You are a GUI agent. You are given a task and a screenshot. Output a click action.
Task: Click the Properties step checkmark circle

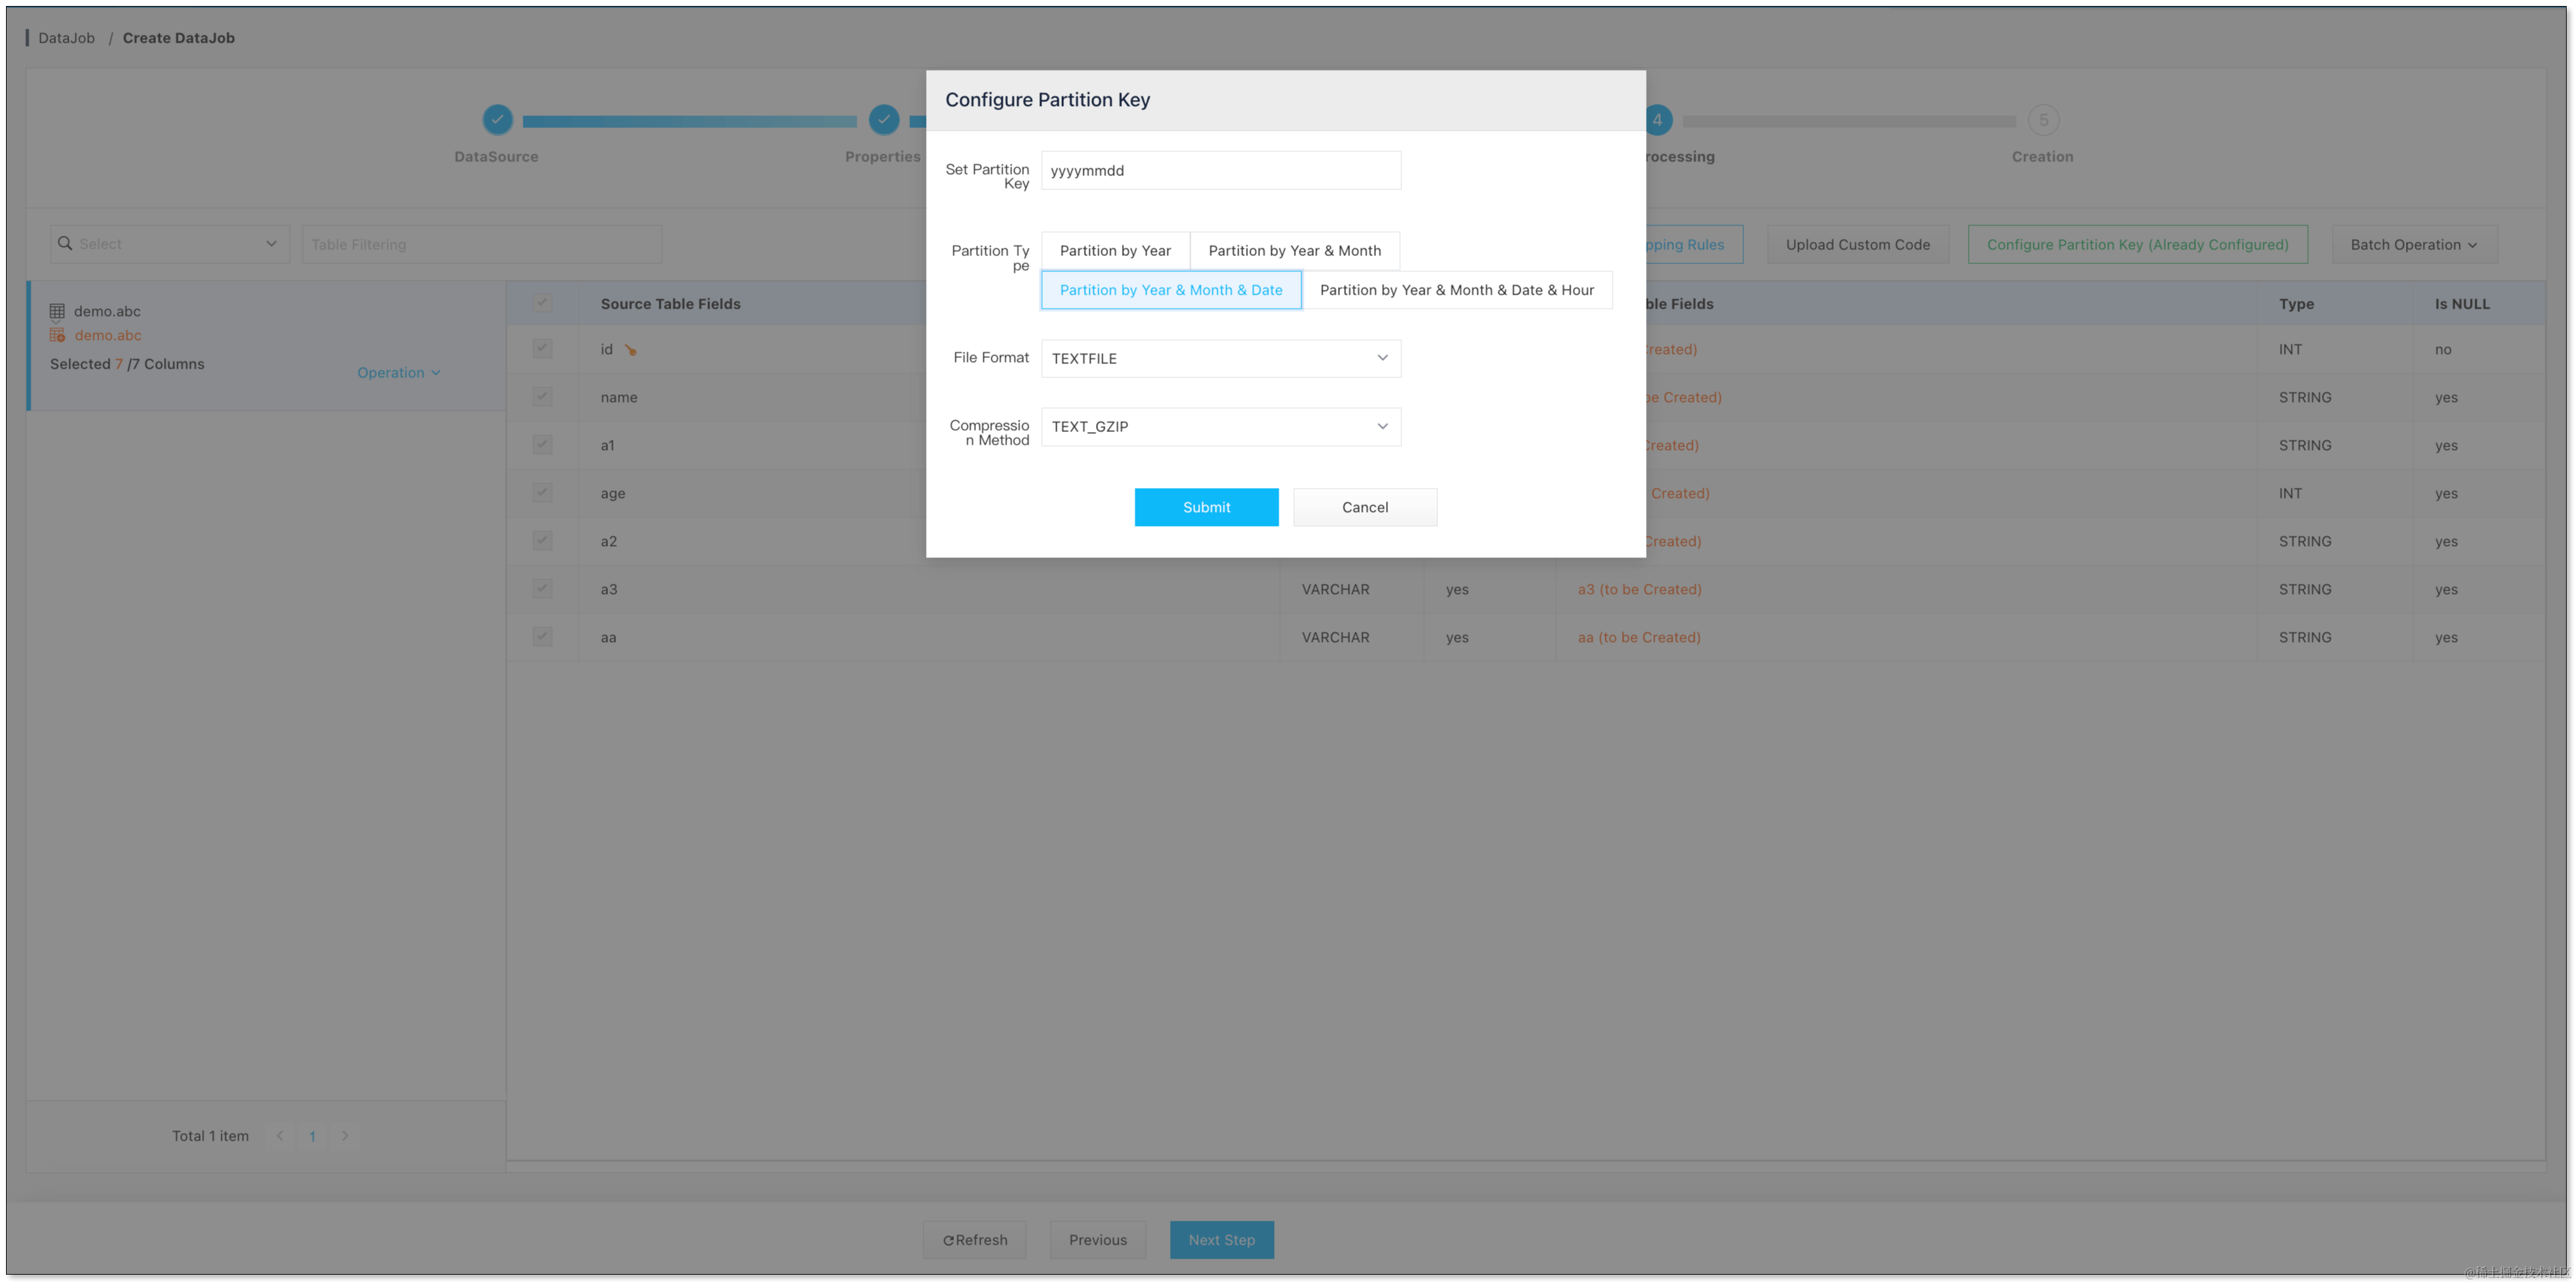click(883, 120)
